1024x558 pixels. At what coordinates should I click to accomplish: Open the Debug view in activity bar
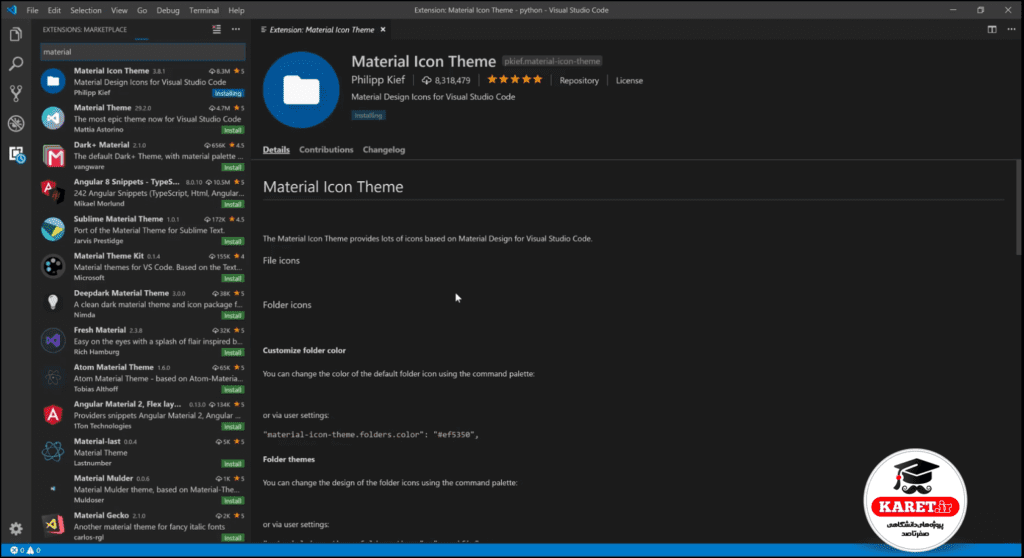coord(16,123)
